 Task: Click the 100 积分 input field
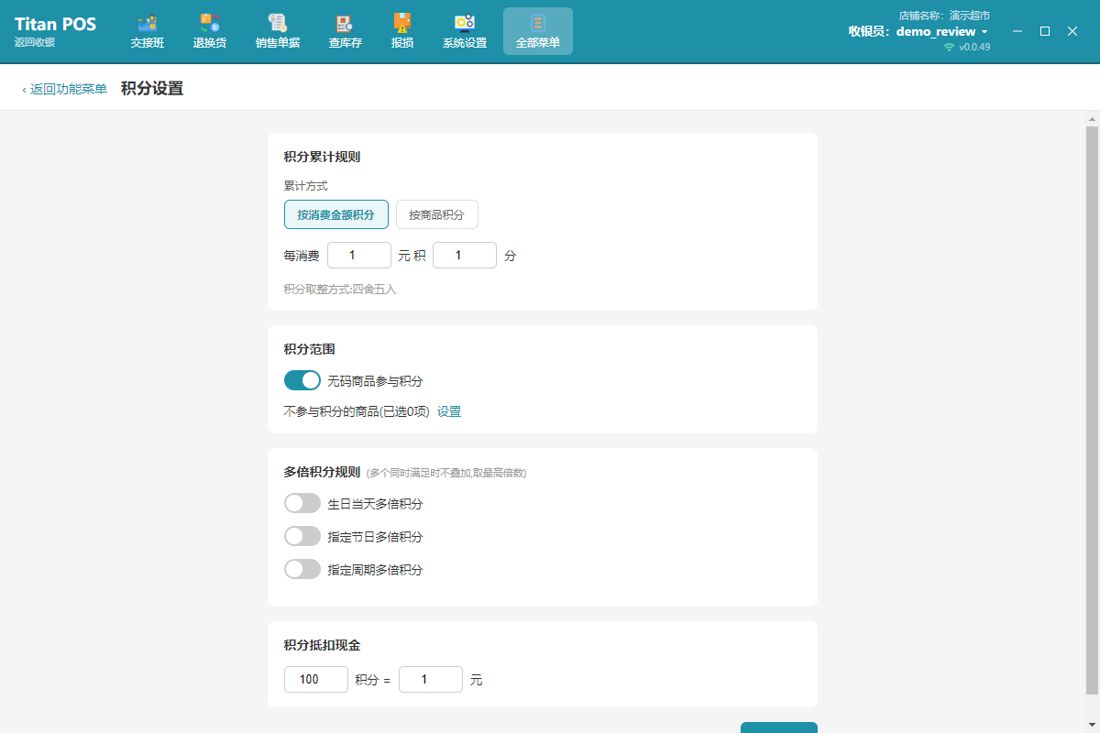(316, 679)
